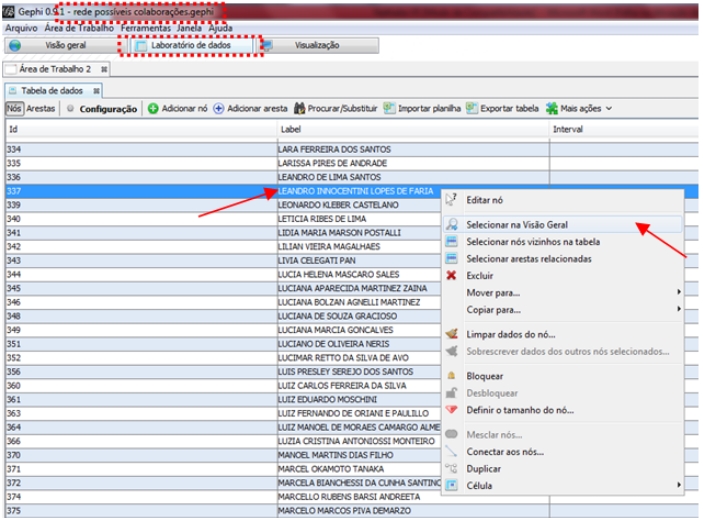Click the Editar nó icon in context menu

point(452,200)
